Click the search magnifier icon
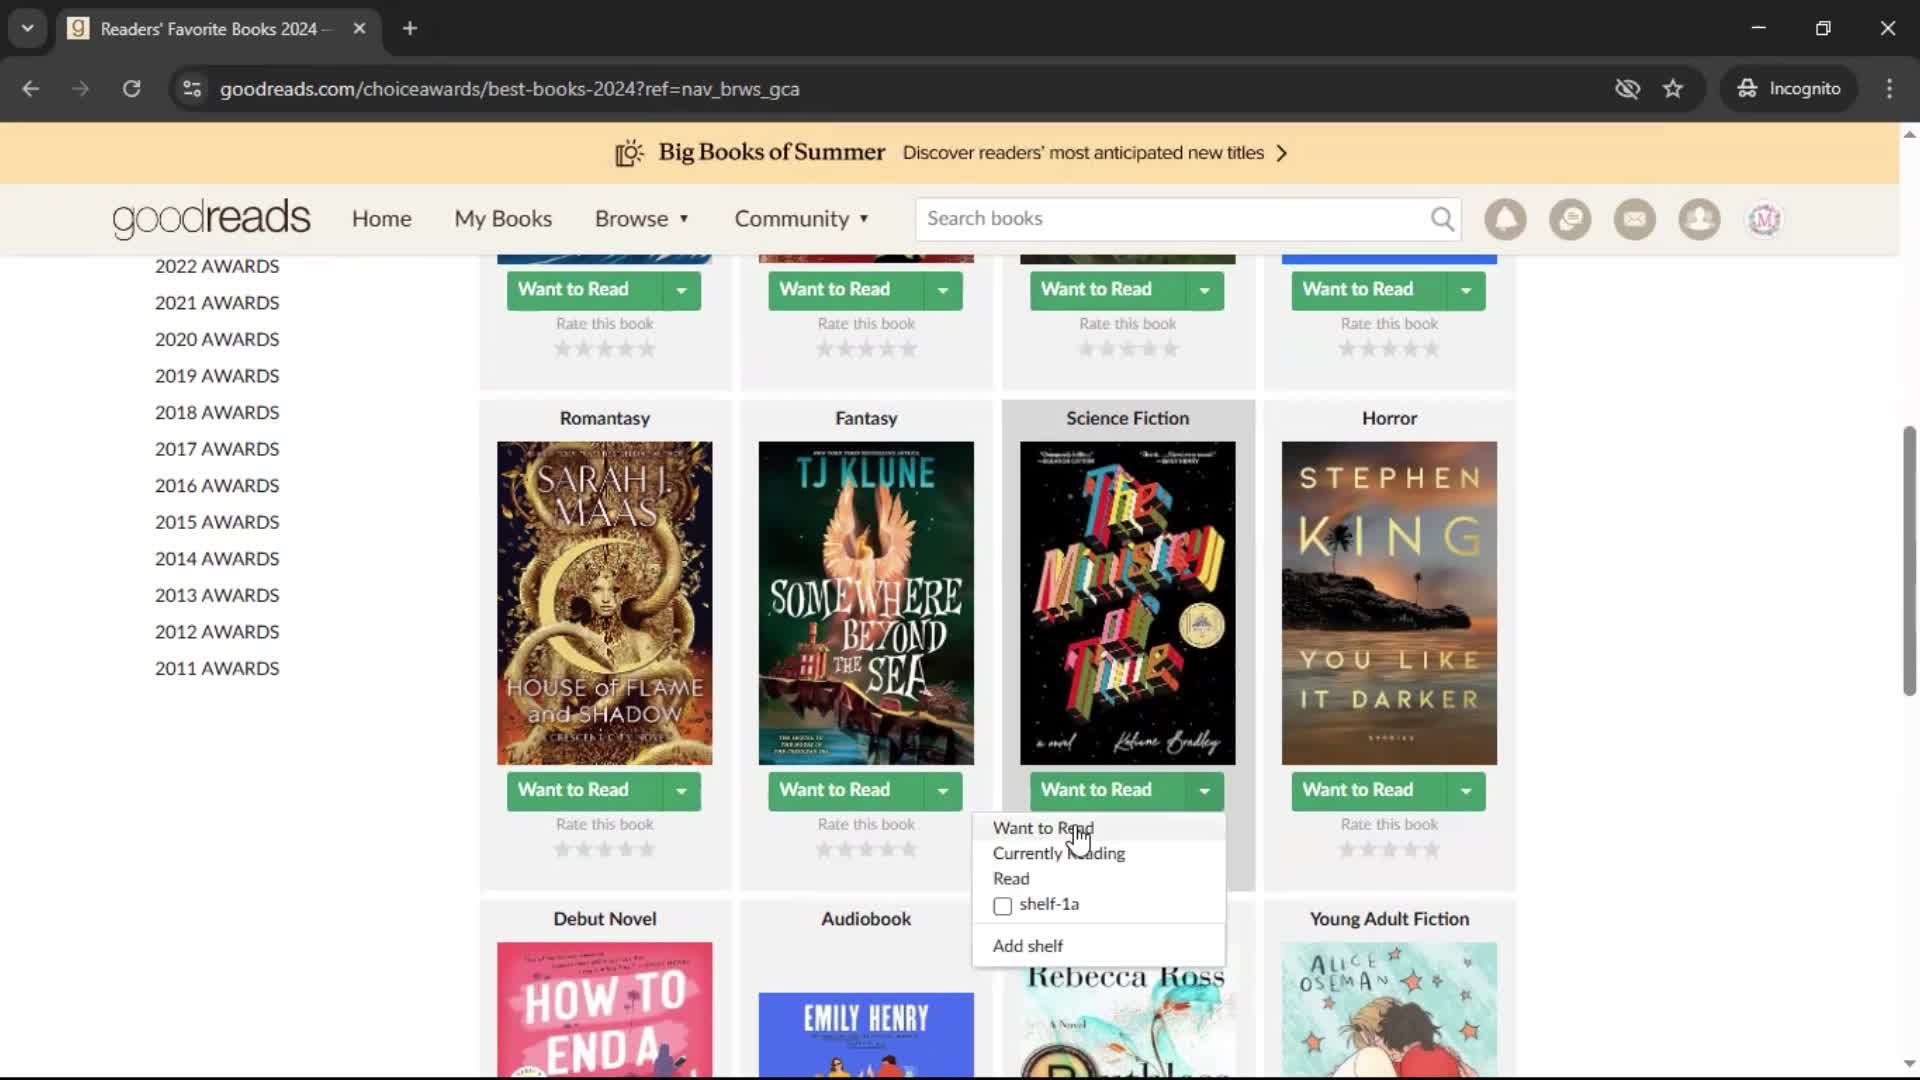 (1442, 218)
